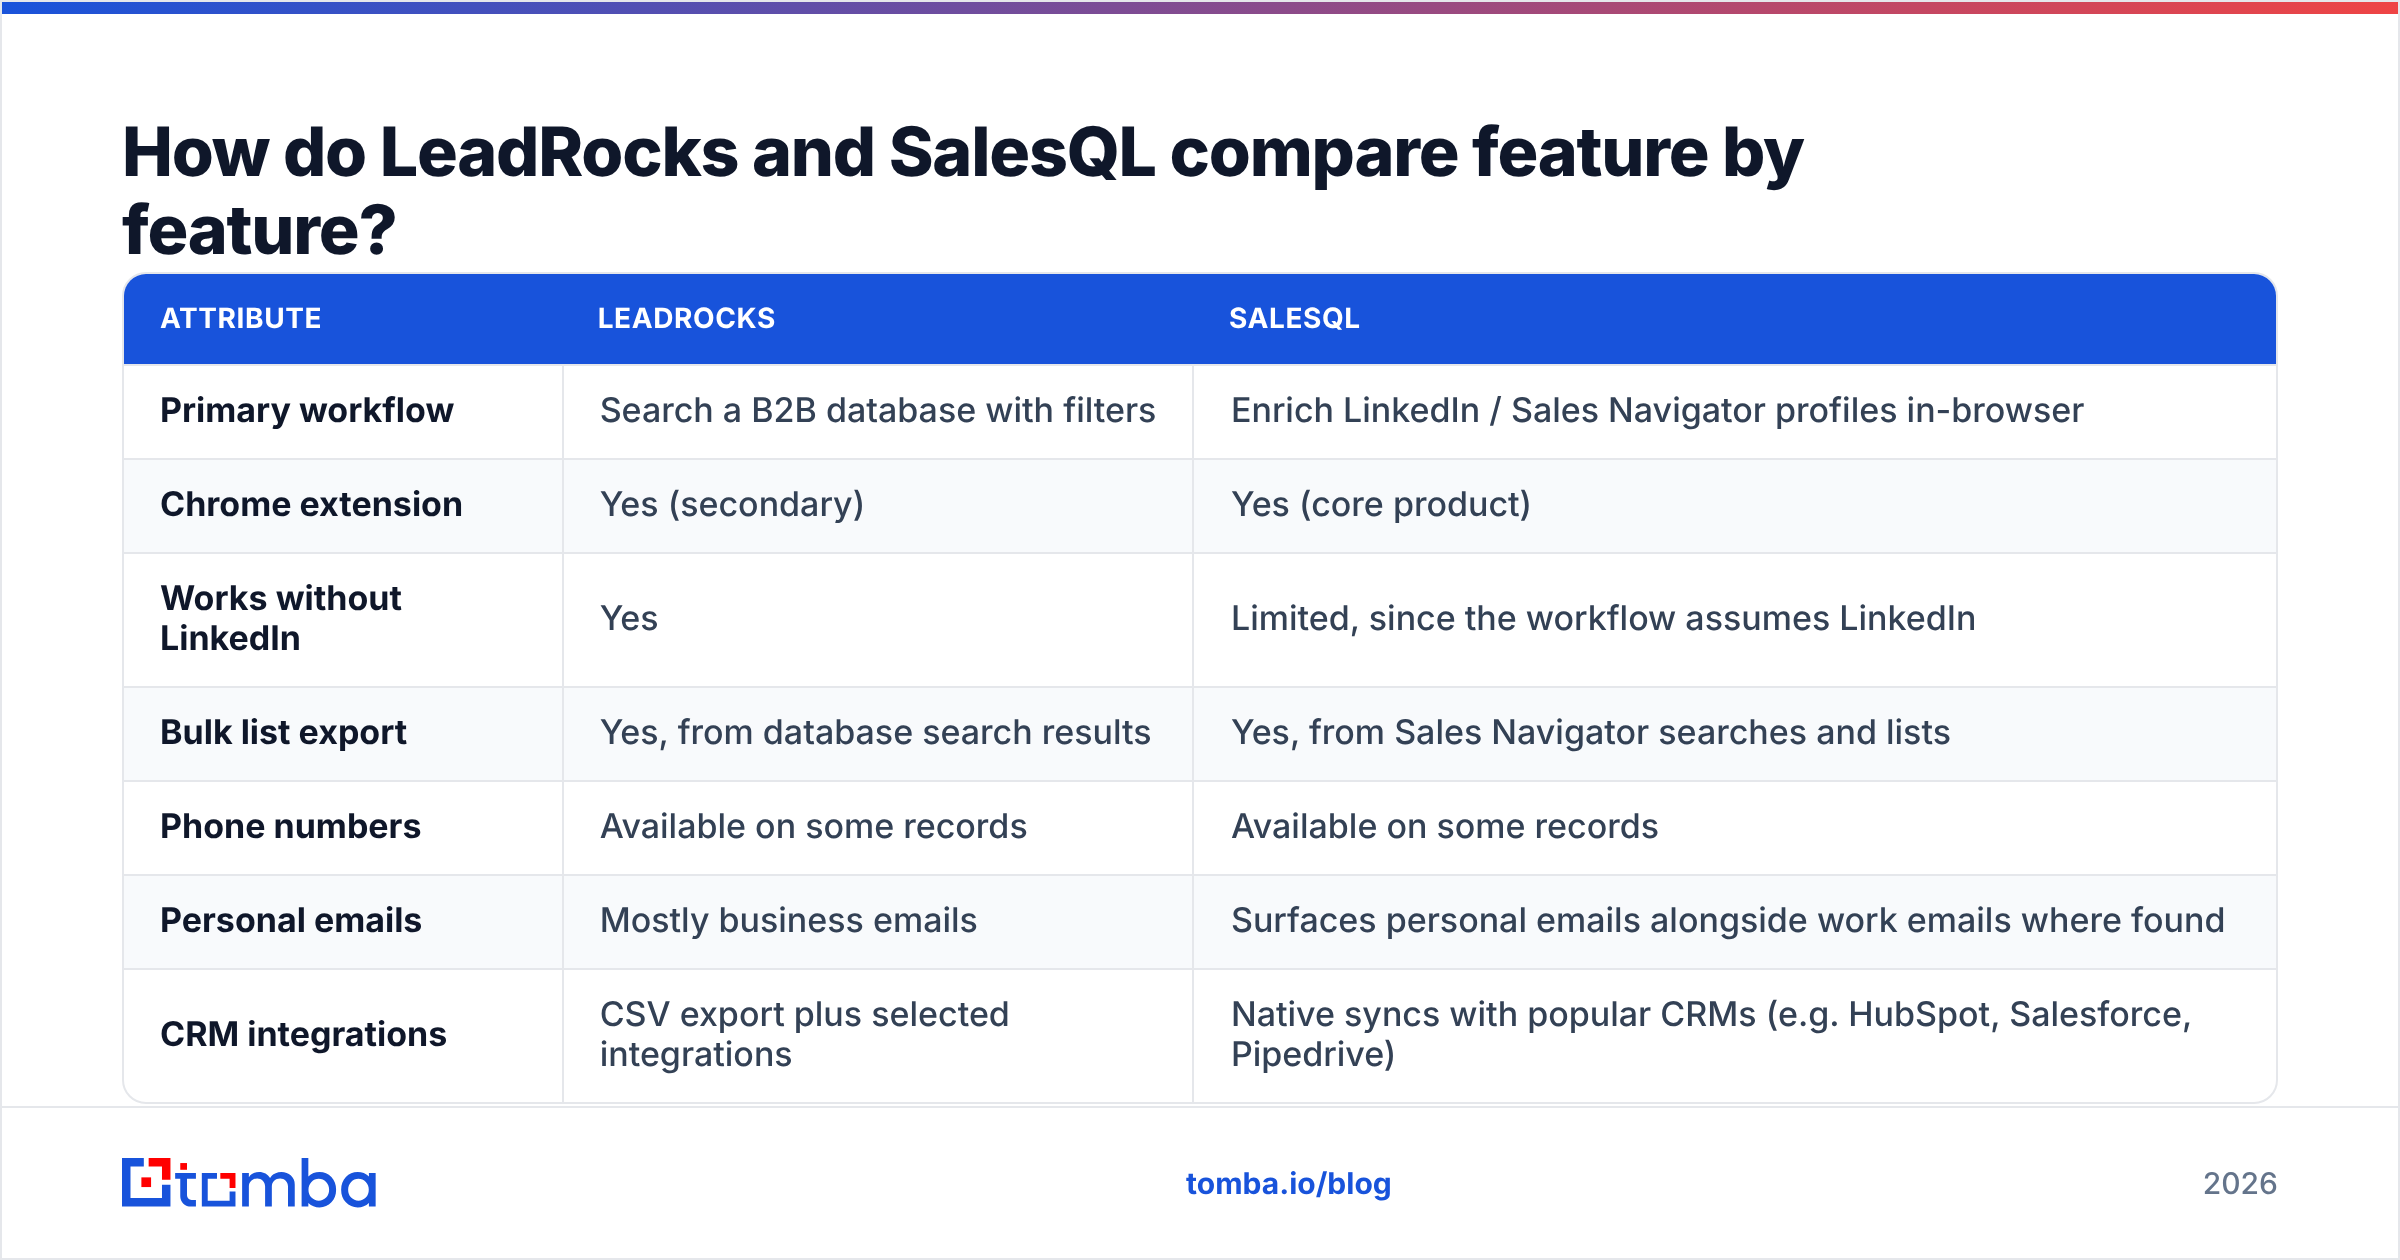Click 'CSV export plus selected integrations'
The image size is (2400, 1260).
click(804, 1035)
